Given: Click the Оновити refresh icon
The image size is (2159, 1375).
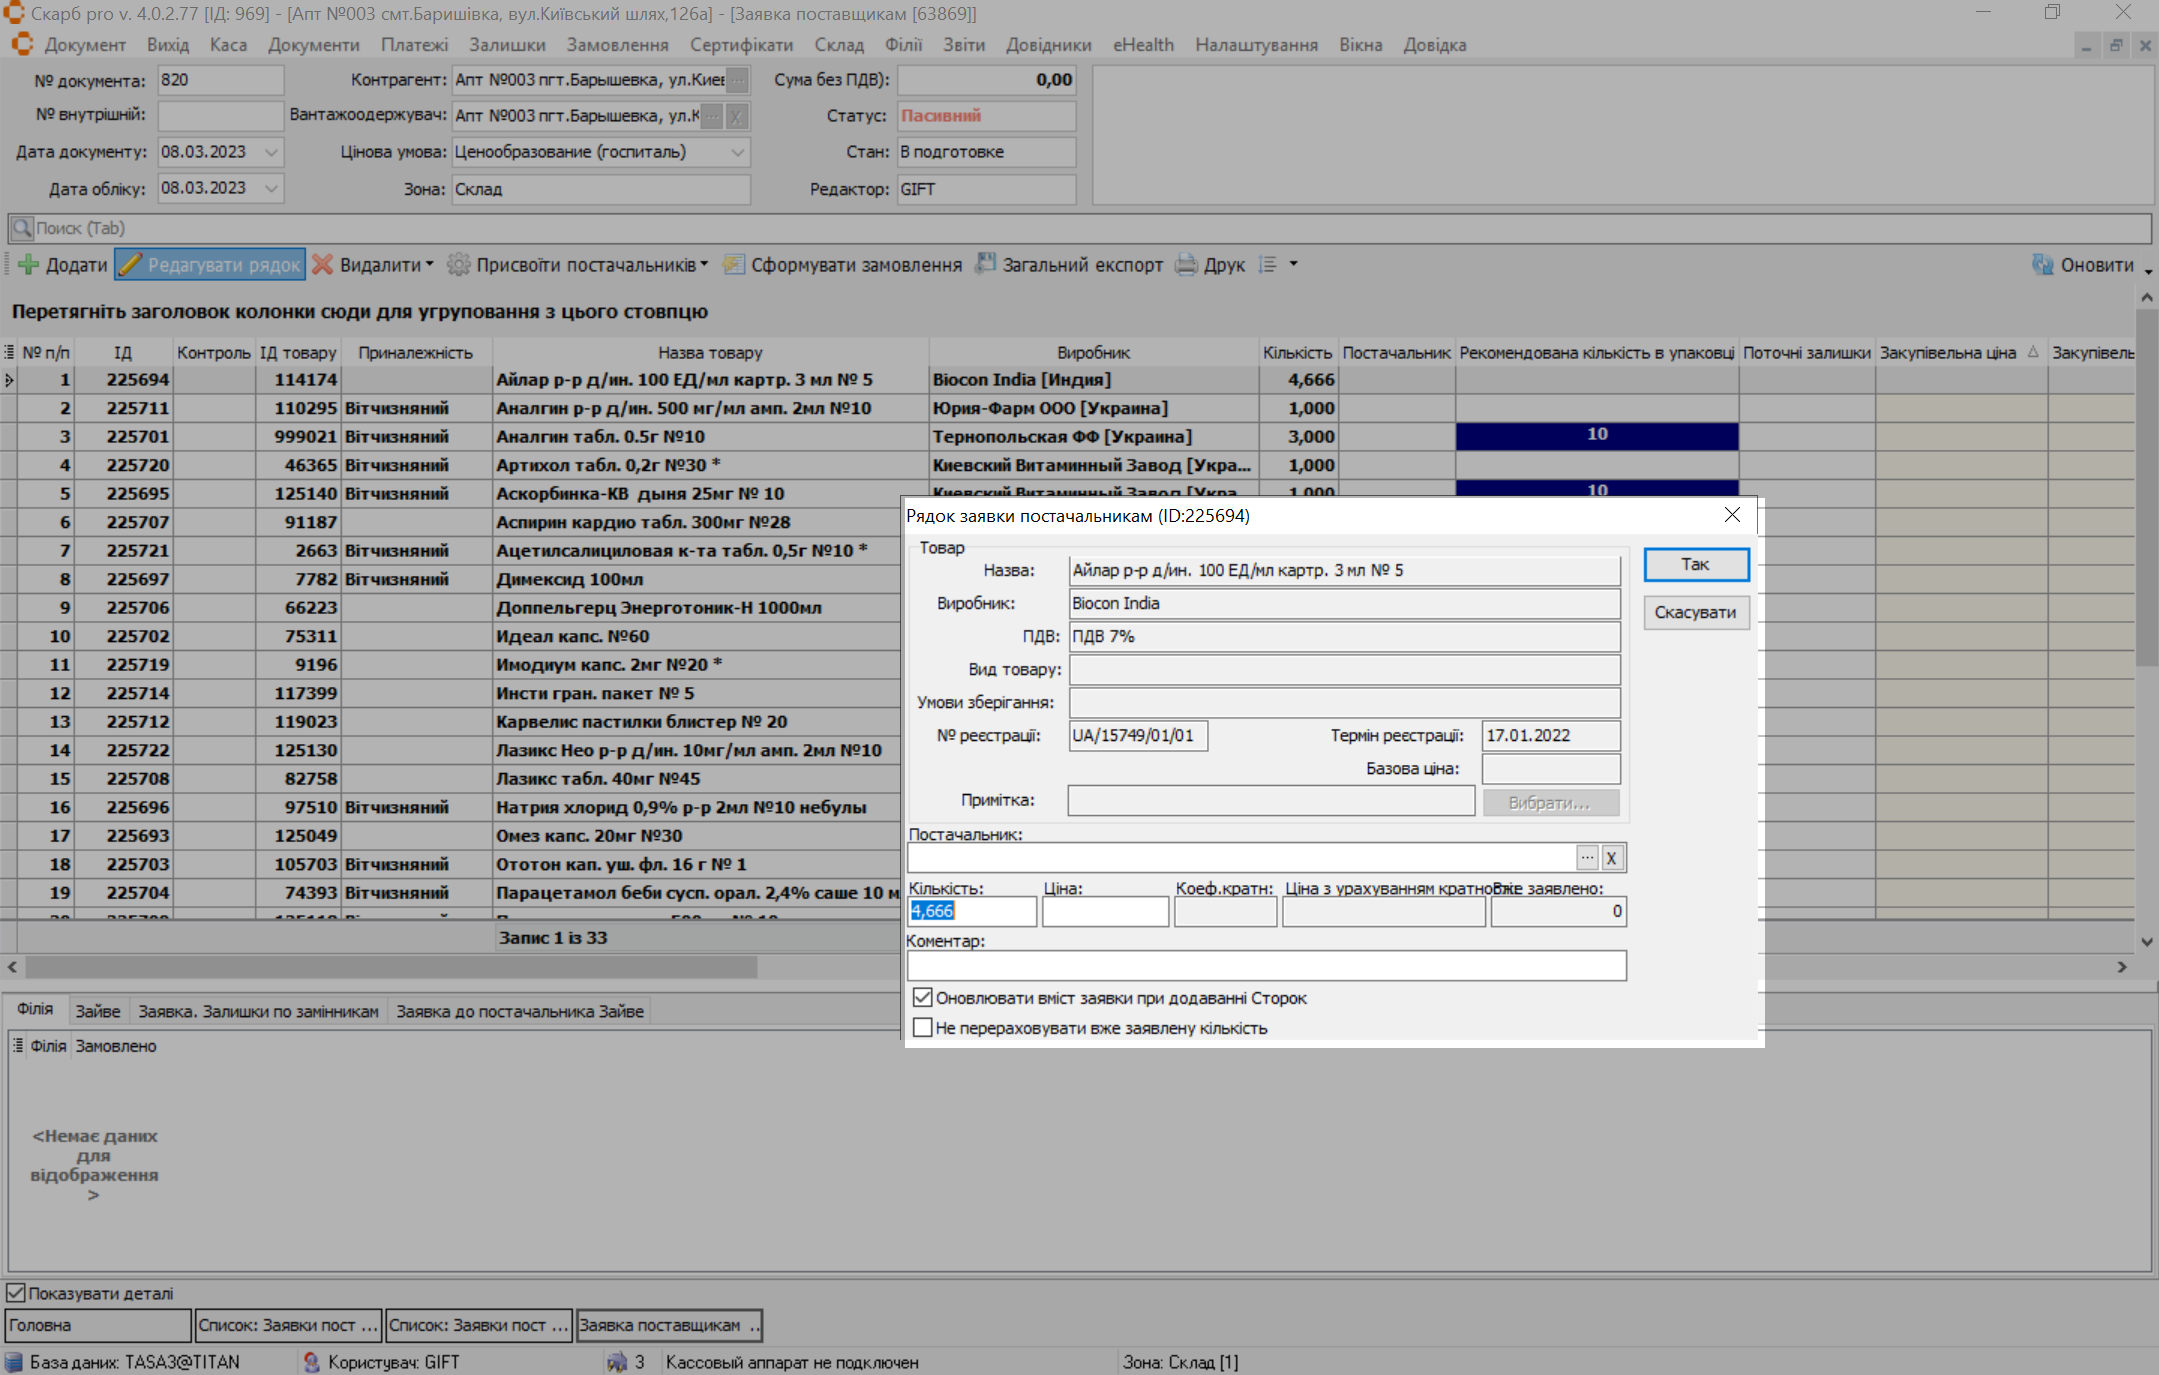Looking at the screenshot, I should click(2042, 265).
